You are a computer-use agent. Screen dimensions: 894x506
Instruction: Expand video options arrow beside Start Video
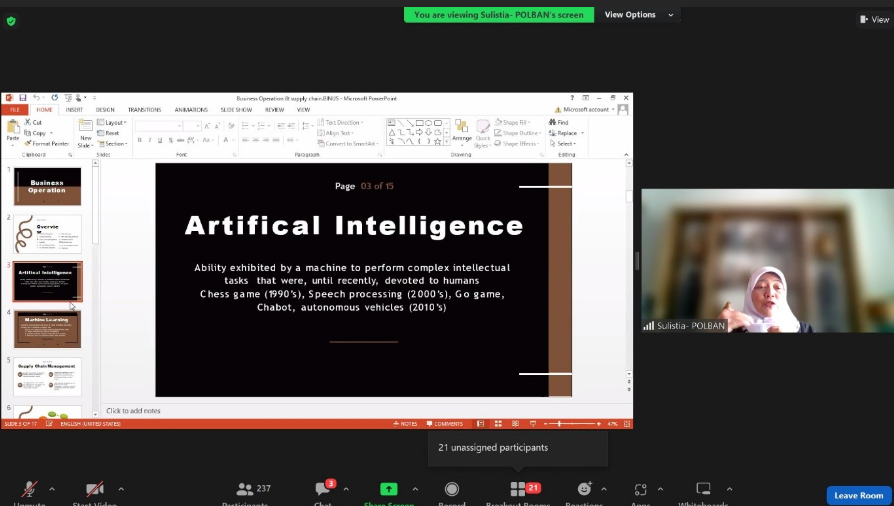[121, 489]
